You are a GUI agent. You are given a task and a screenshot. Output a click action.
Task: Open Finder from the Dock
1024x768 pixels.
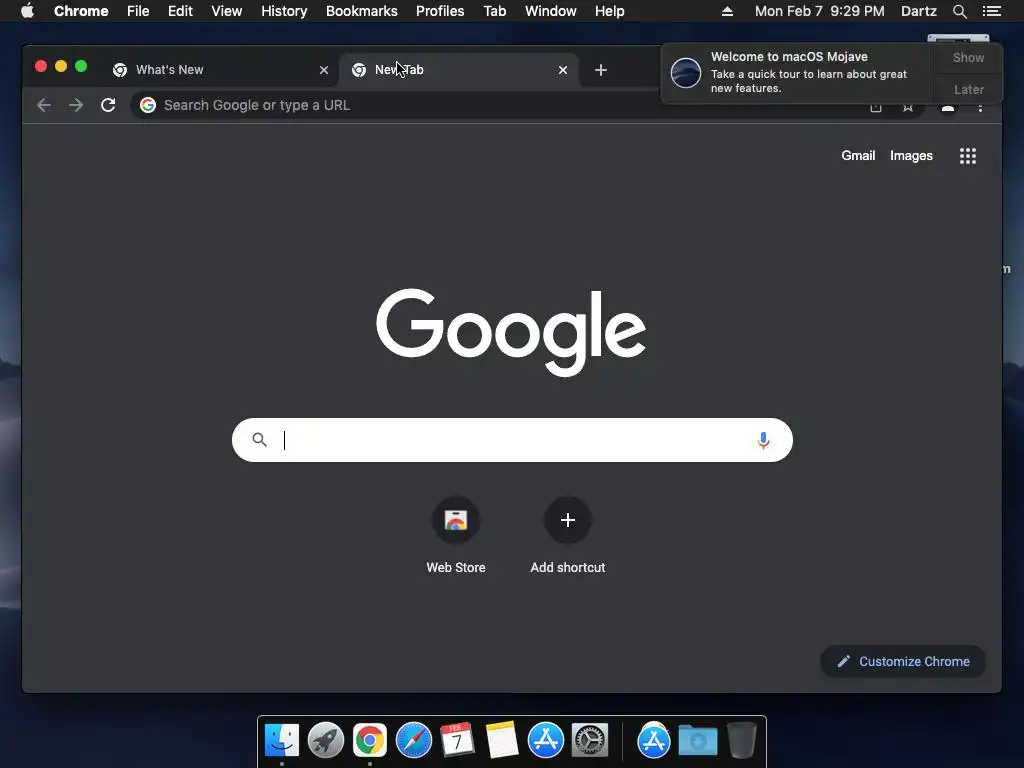tap(281, 740)
